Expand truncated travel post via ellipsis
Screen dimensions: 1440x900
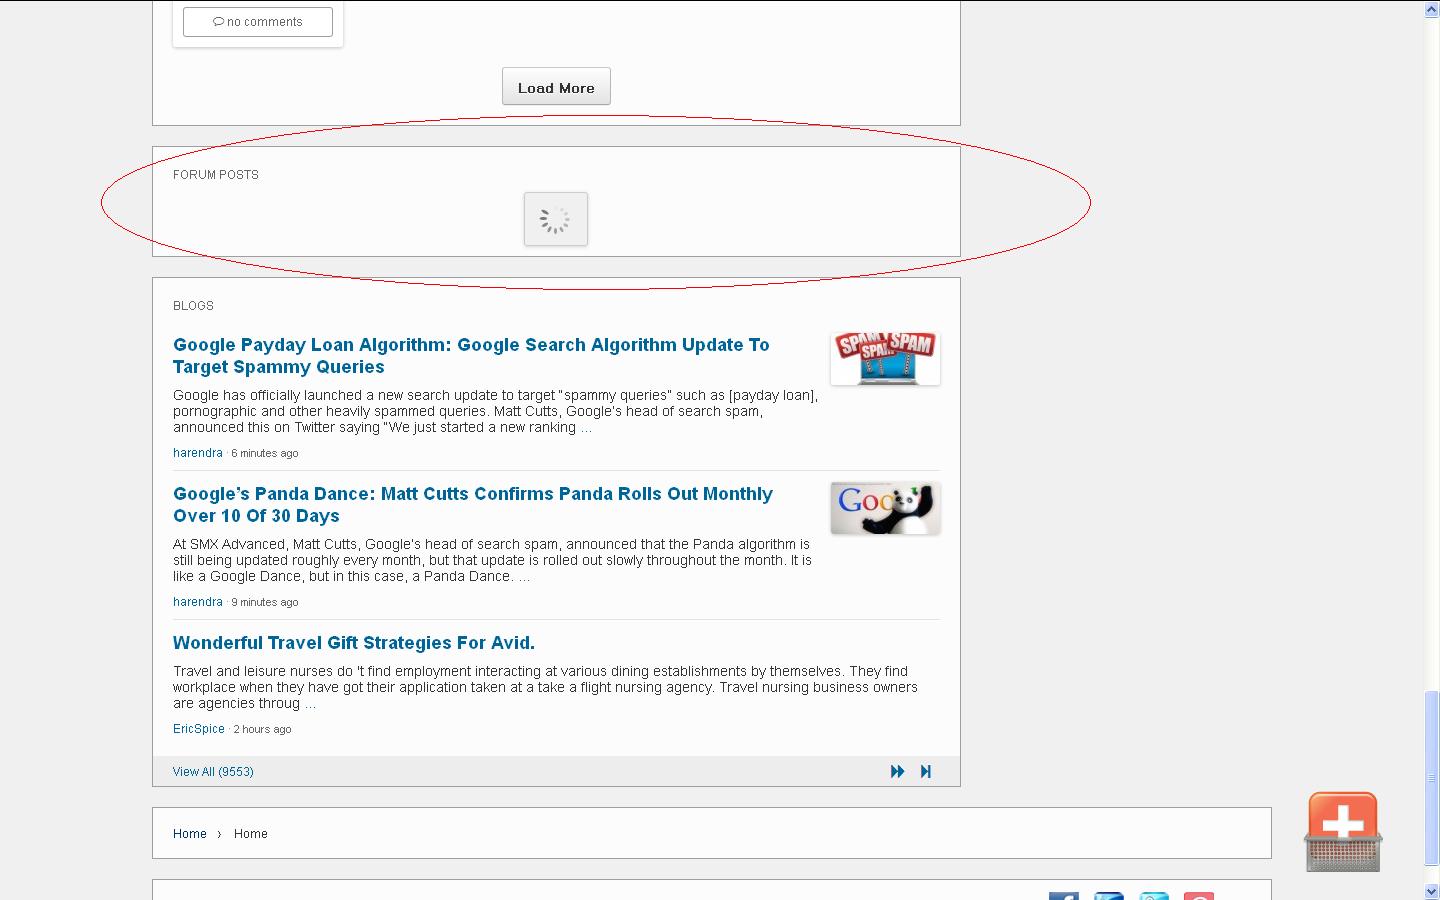310,704
